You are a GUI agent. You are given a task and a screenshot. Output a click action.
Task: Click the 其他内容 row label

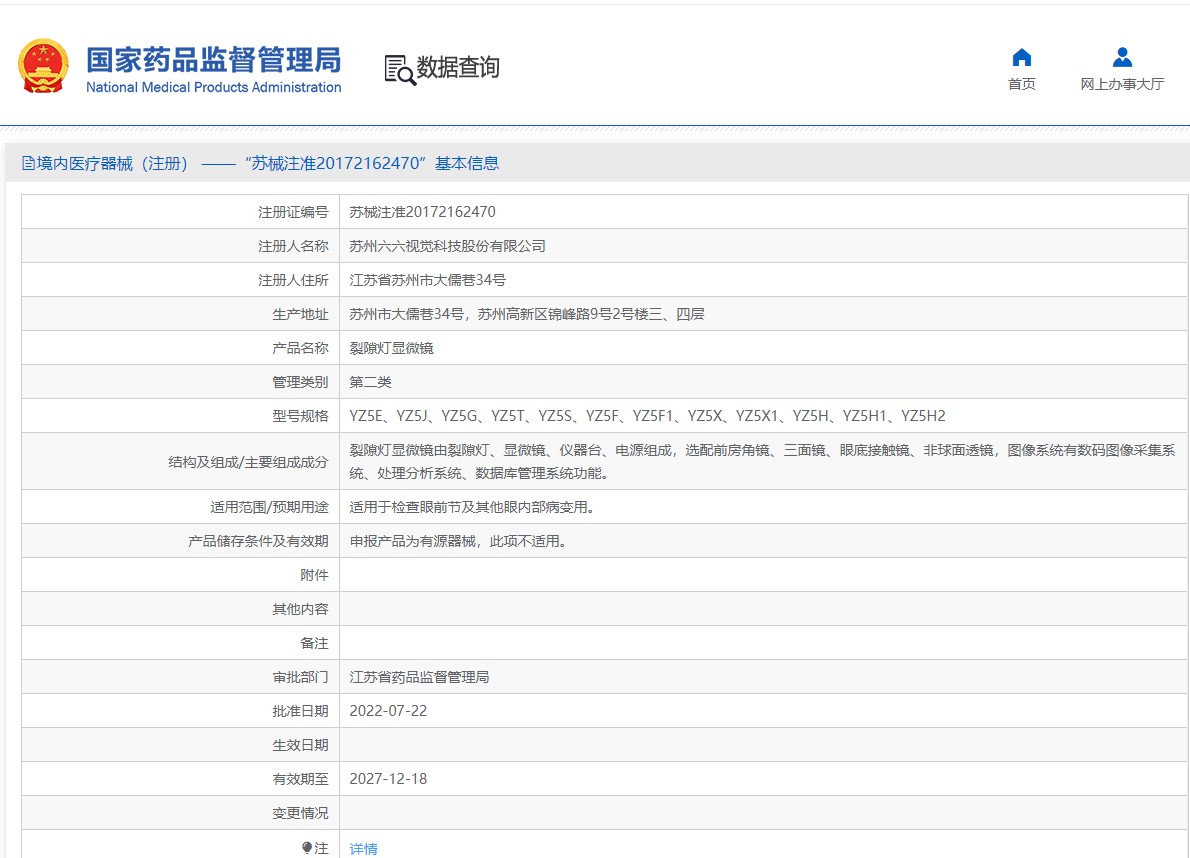(x=301, y=609)
